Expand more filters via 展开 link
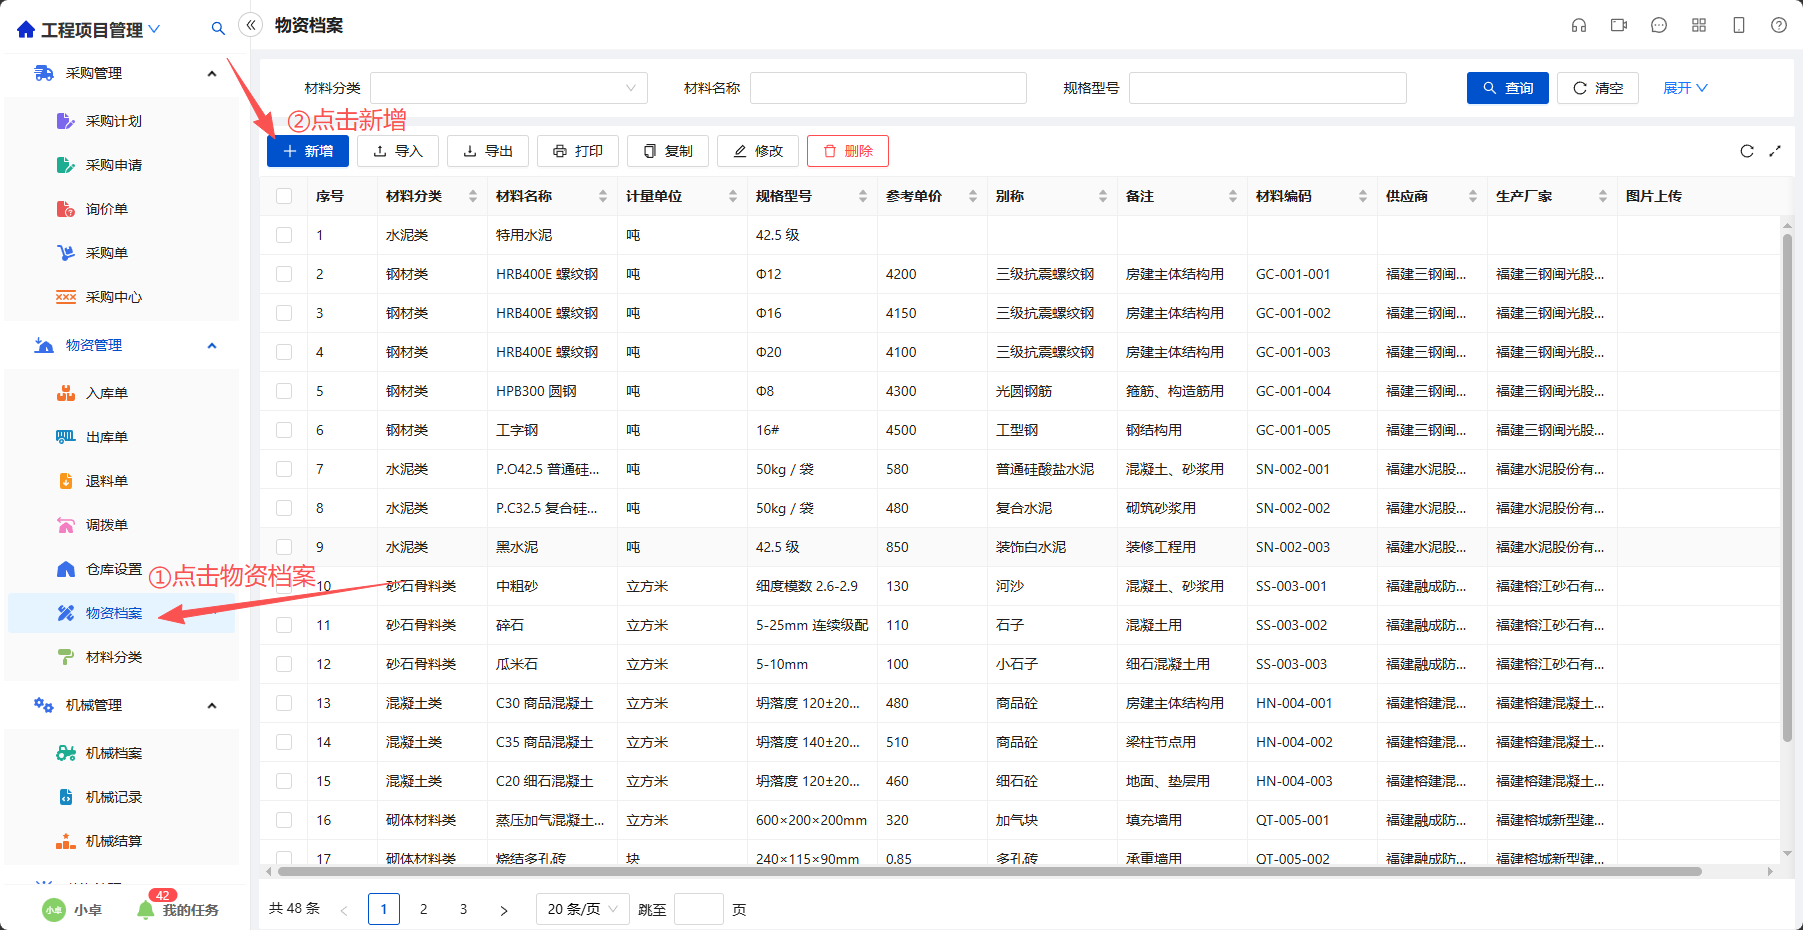The height and width of the screenshot is (930, 1803). click(x=1685, y=88)
